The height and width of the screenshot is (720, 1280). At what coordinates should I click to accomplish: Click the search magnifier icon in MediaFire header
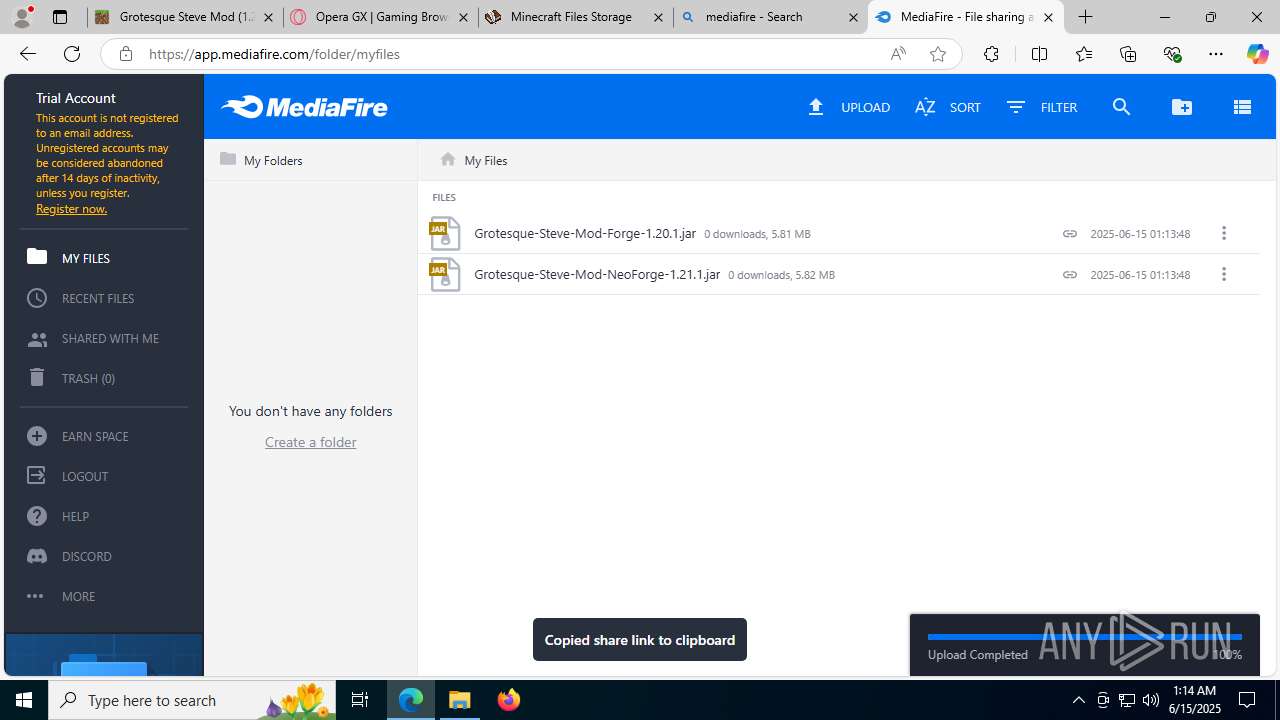click(x=1121, y=107)
